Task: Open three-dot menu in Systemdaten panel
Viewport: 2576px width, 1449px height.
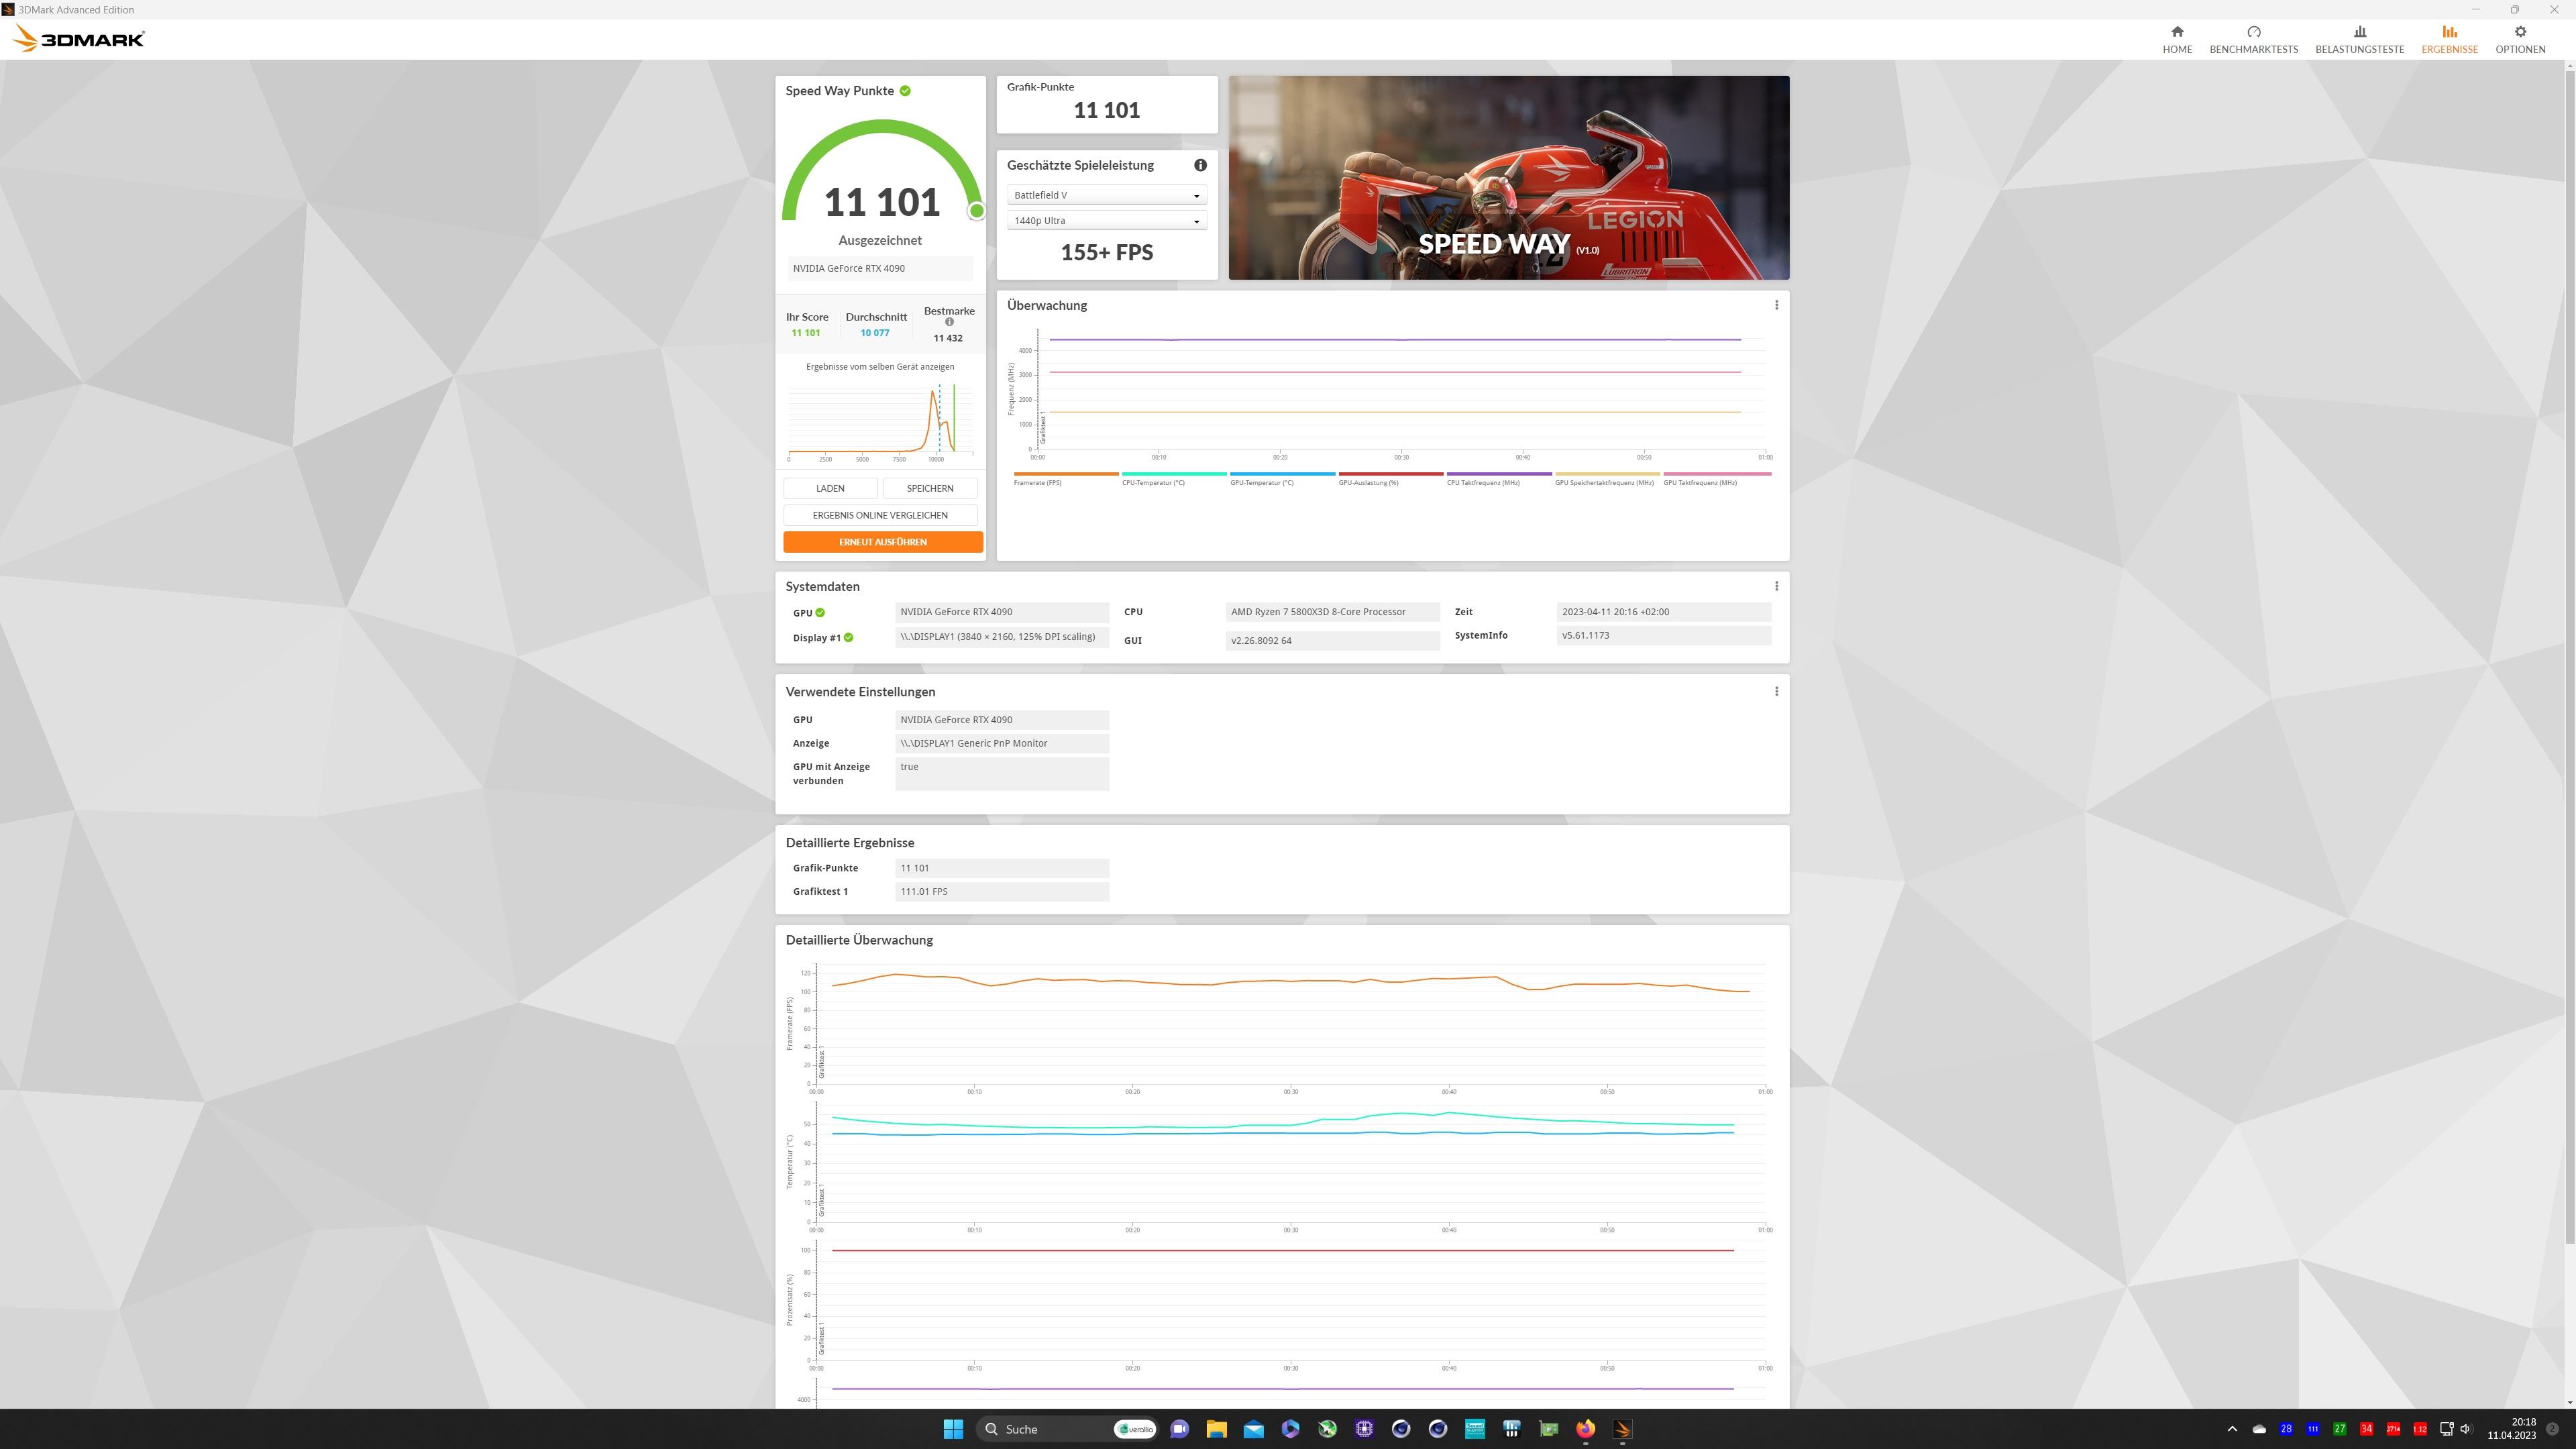Action: coord(1776,586)
